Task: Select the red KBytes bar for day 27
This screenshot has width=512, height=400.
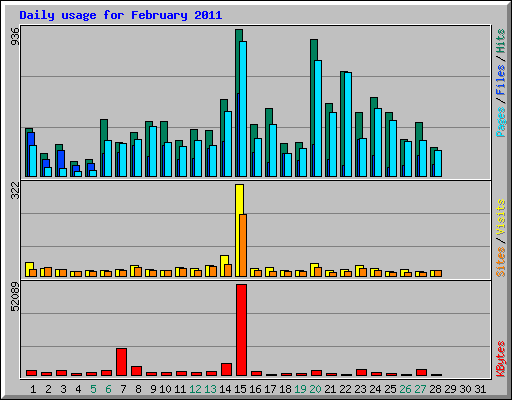Action: [421, 372]
